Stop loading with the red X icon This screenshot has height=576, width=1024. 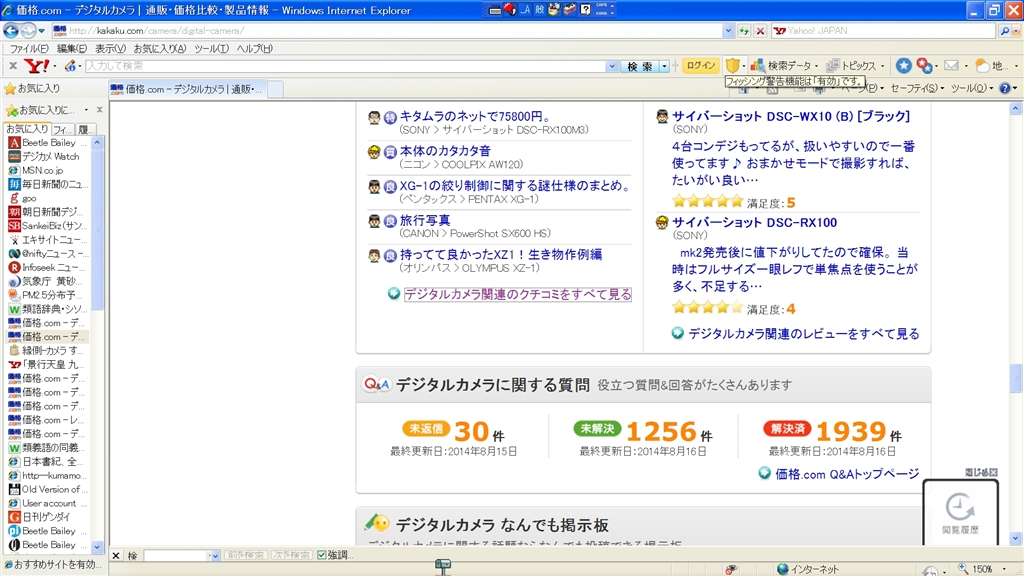click(x=760, y=31)
